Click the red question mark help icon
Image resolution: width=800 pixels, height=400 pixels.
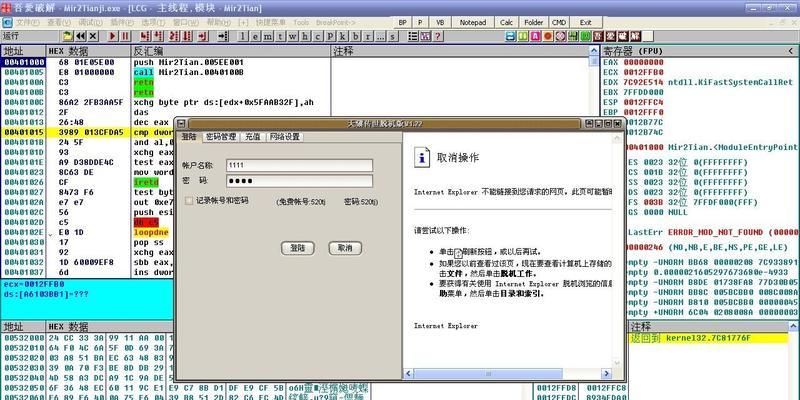(438, 36)
